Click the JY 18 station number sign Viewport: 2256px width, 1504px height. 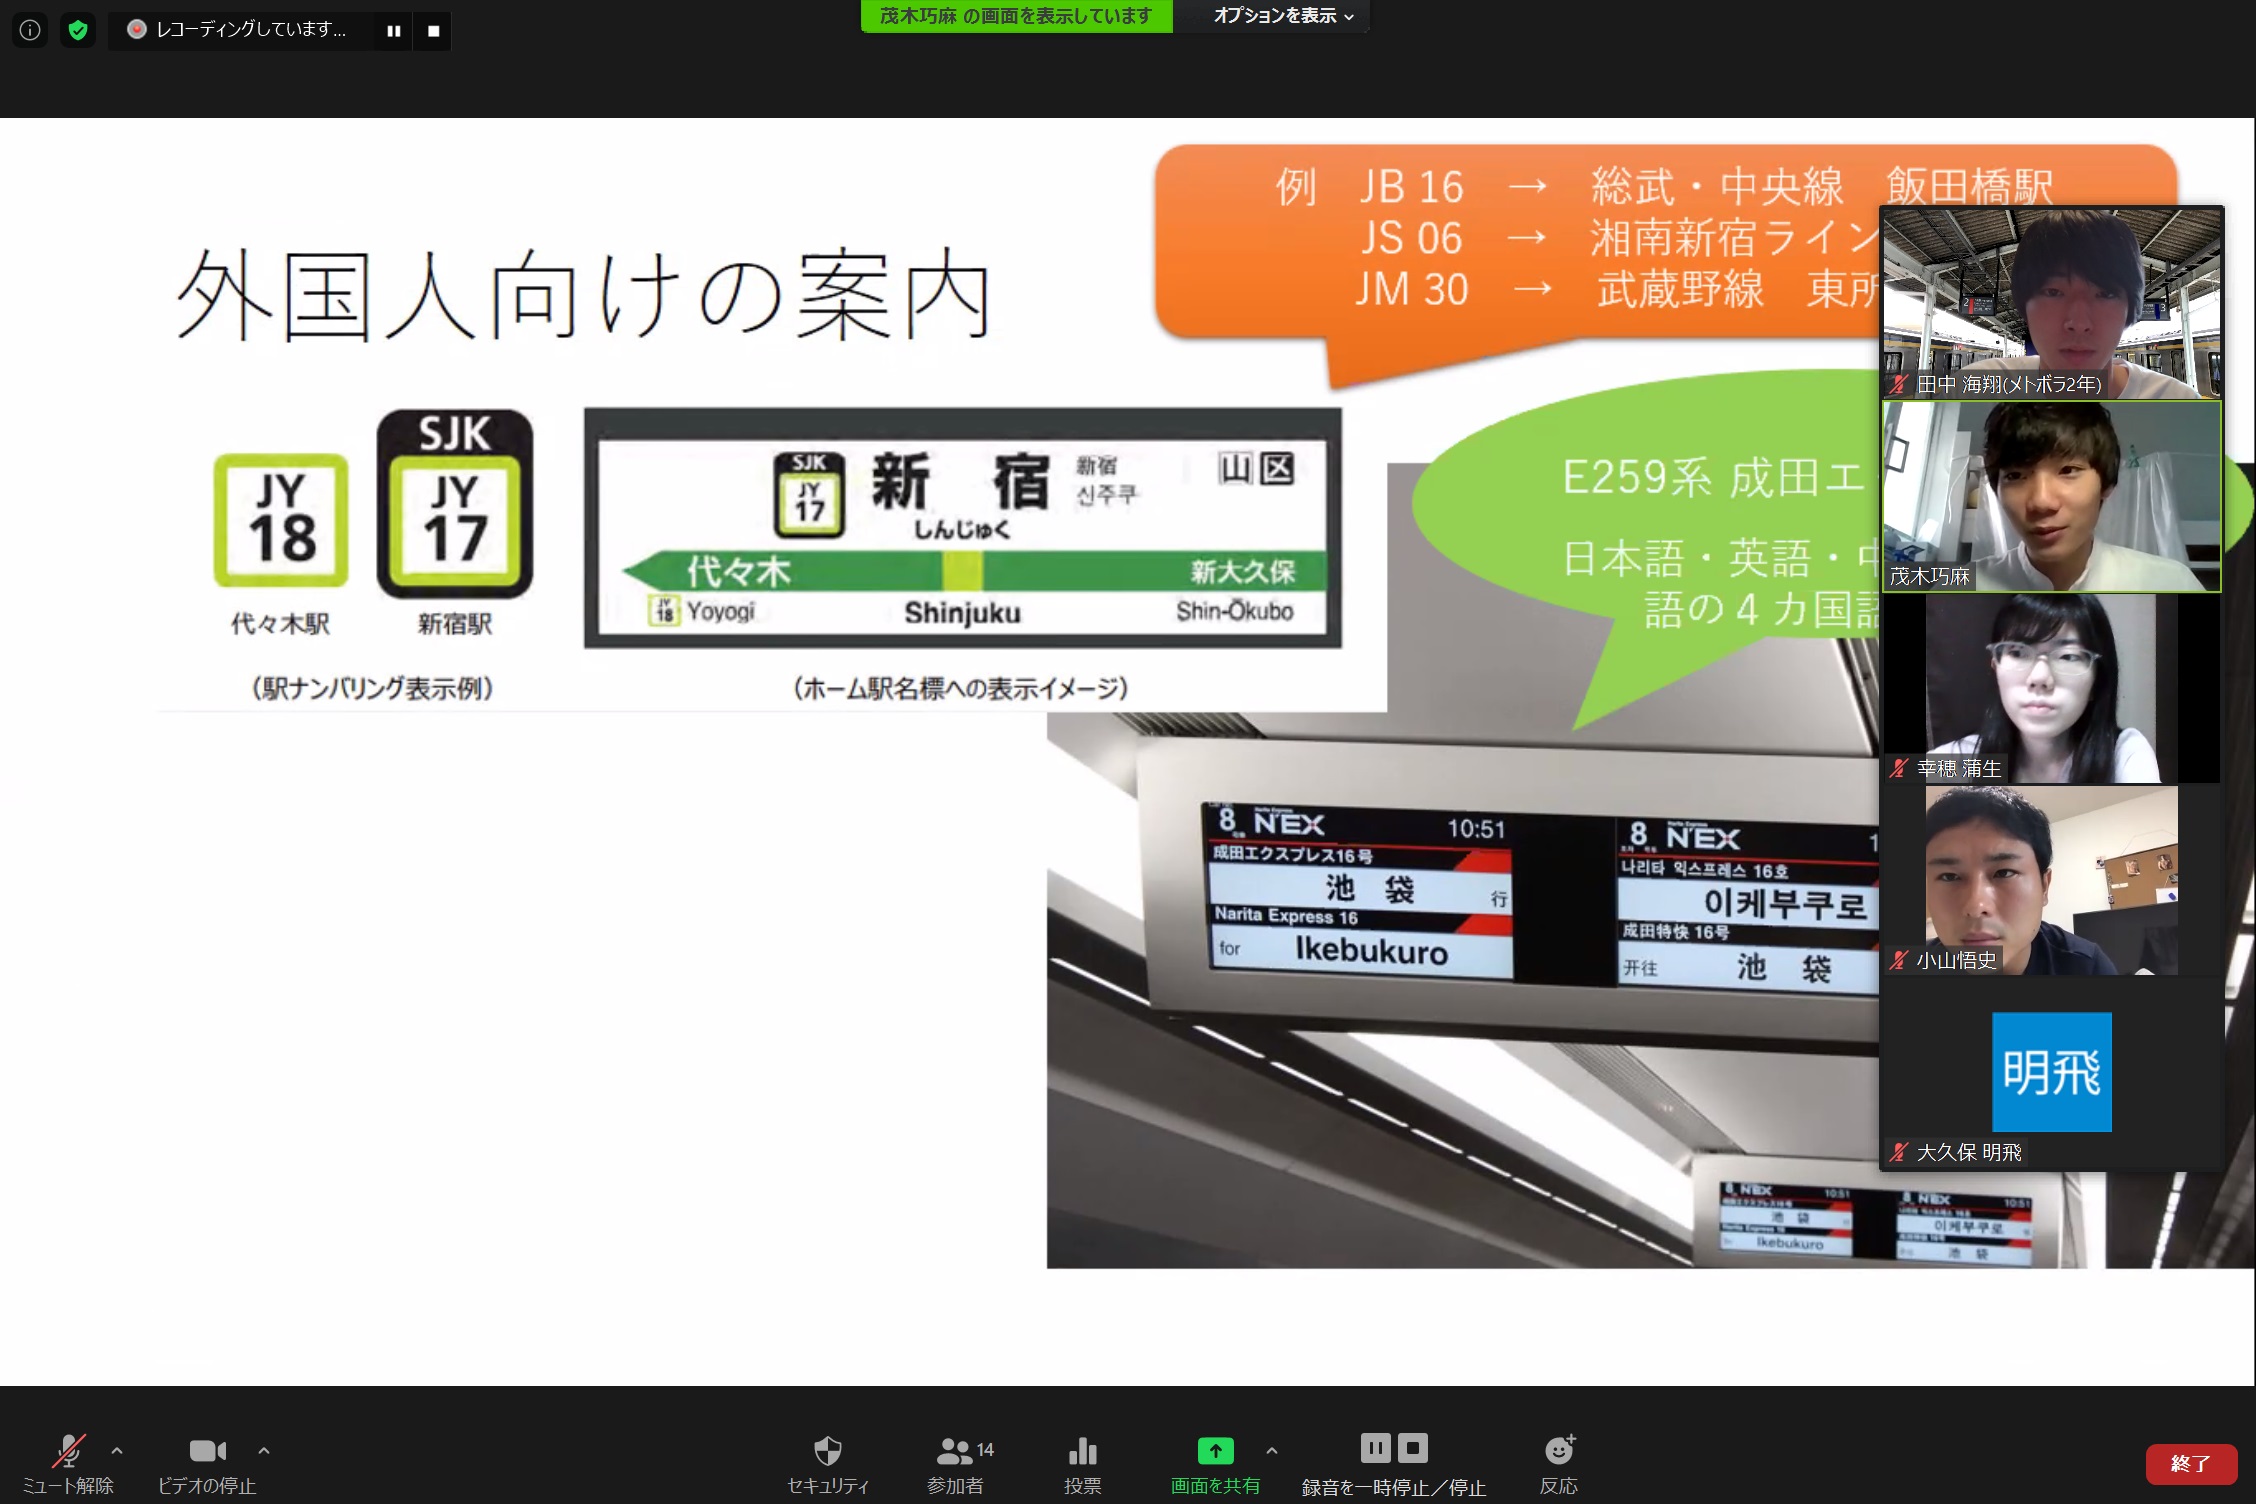click(x=281, y=520)
